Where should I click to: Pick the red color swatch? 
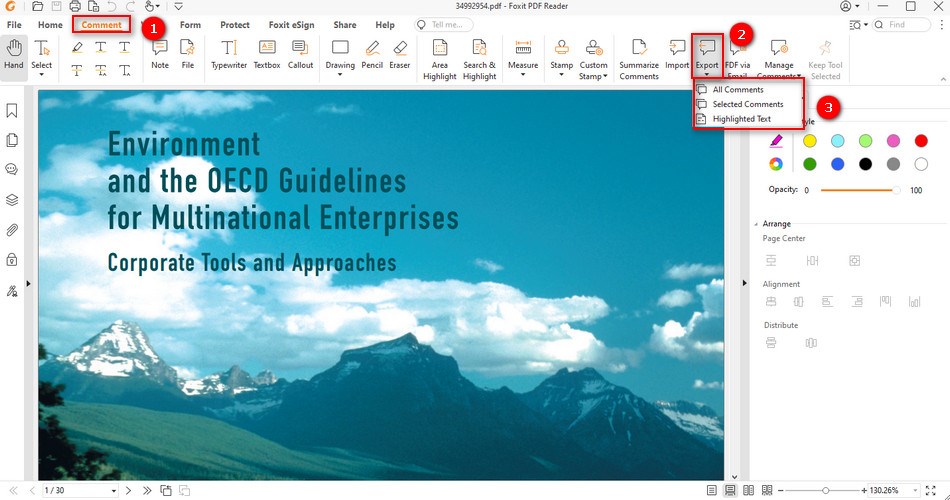point(921,141)
